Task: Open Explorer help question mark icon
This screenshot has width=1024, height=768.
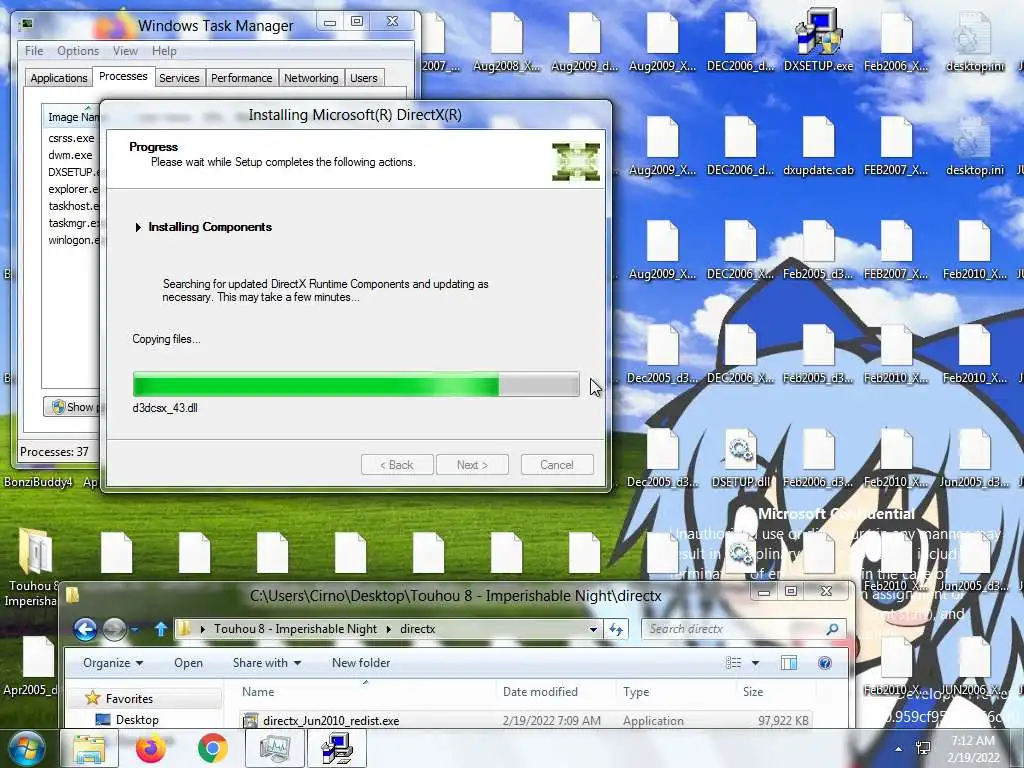Action: [x=825, y=663]
